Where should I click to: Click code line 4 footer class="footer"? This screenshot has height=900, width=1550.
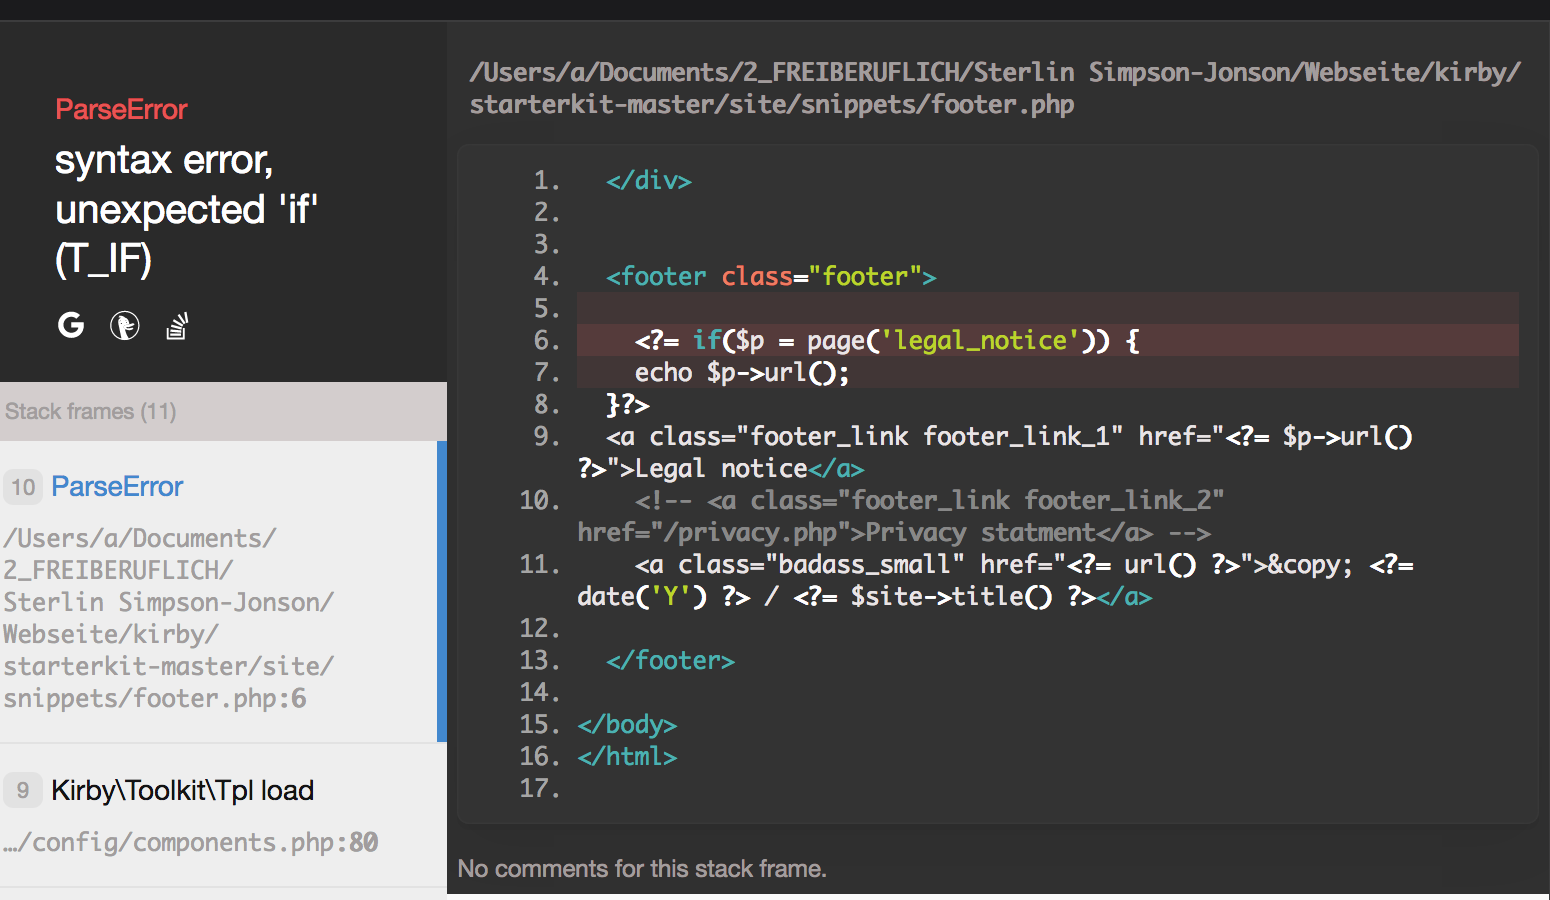pos(771,276)
